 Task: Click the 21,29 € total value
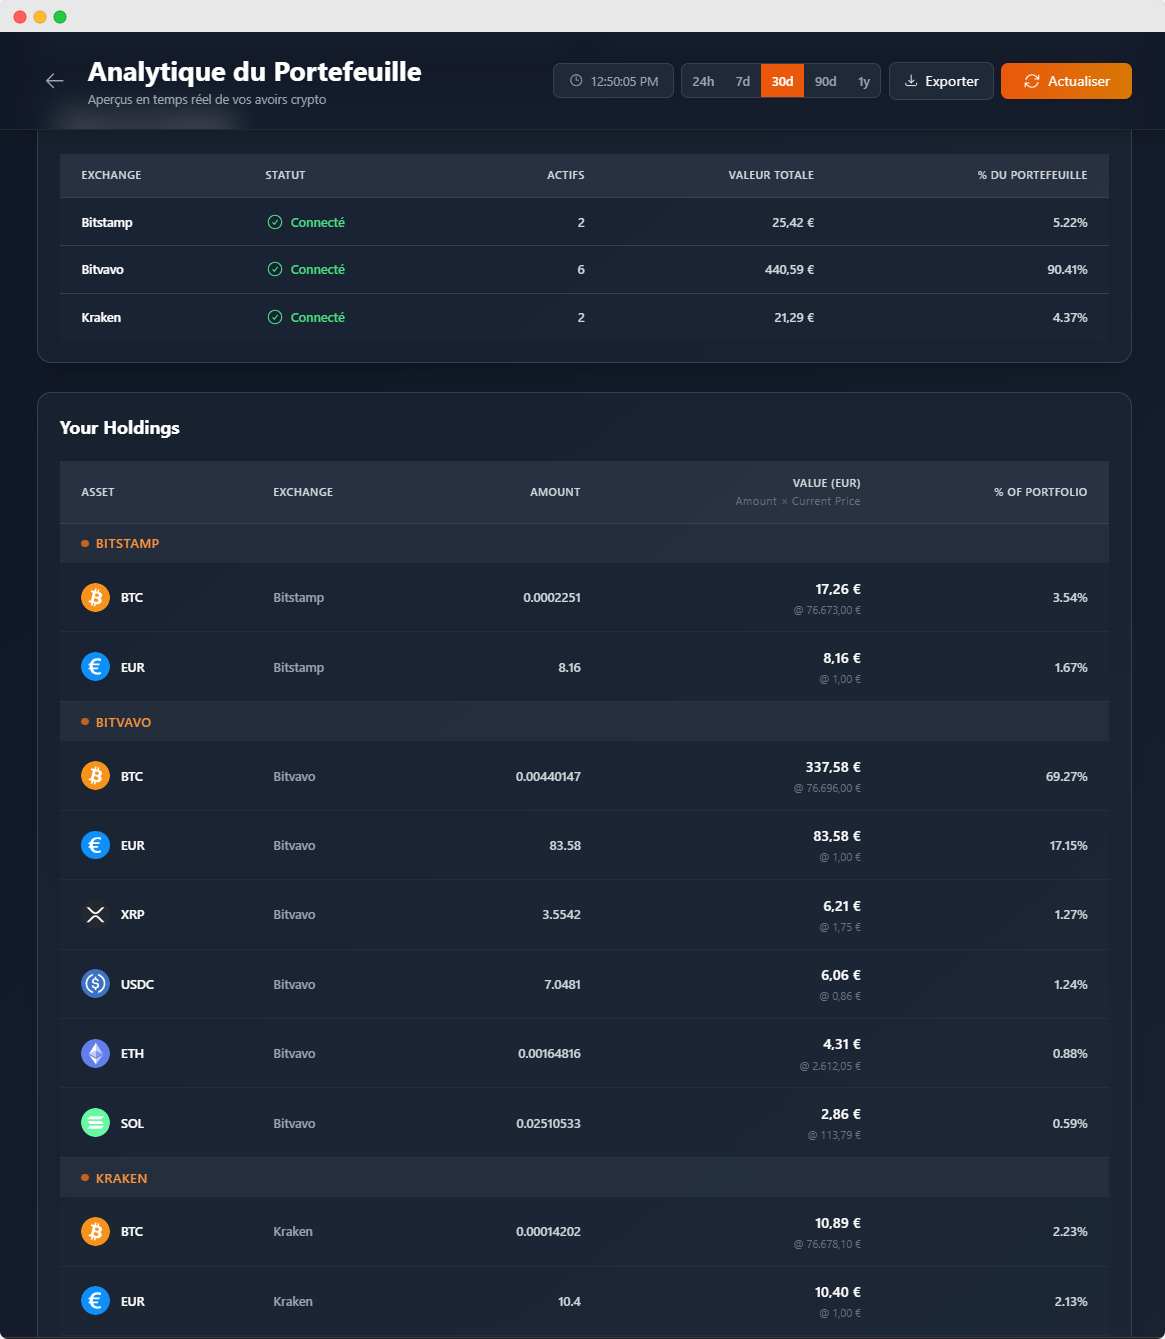click(x=794, y=317)
